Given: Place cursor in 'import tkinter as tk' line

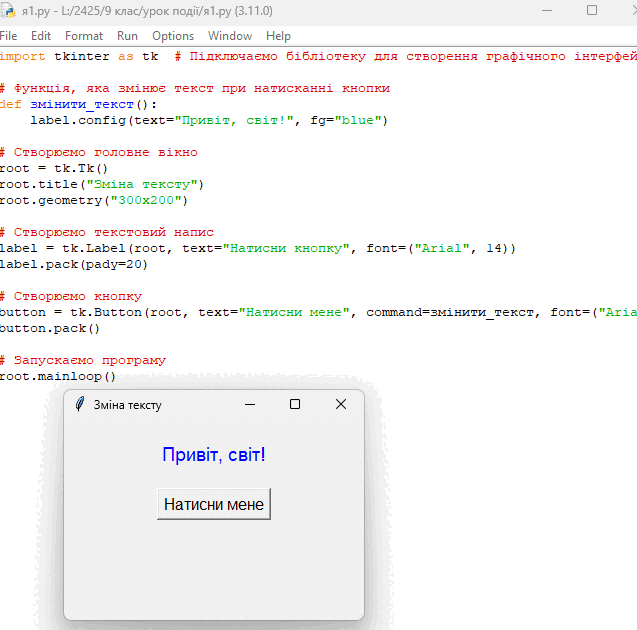Looking at the screenshot, I should tap(79, 56).
